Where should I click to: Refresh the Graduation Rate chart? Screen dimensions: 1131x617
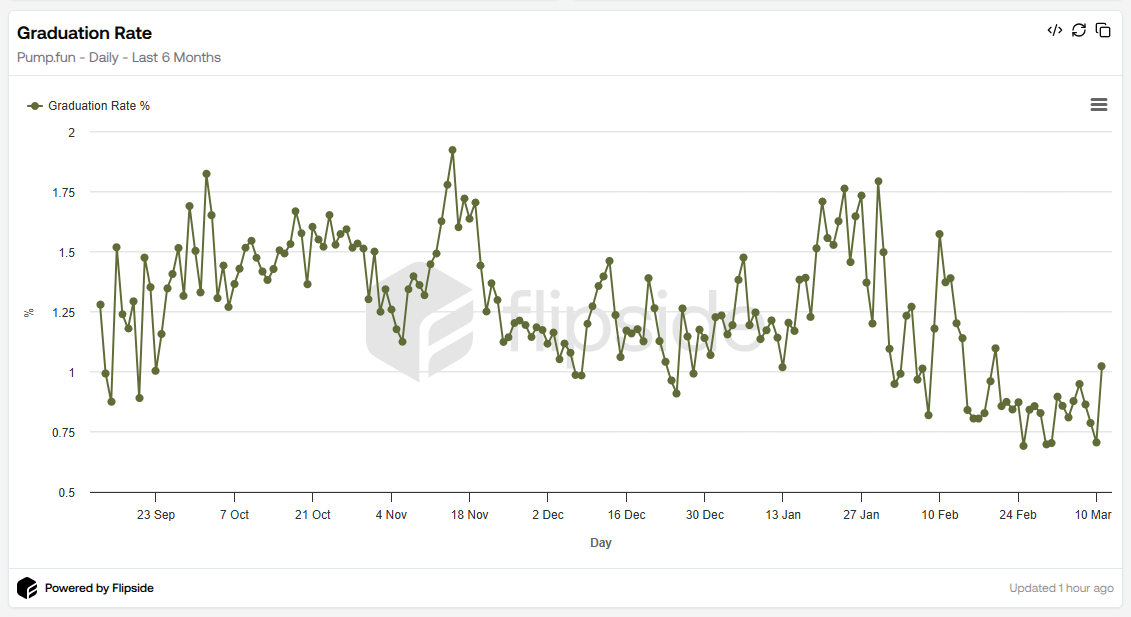pos(1079,30)
